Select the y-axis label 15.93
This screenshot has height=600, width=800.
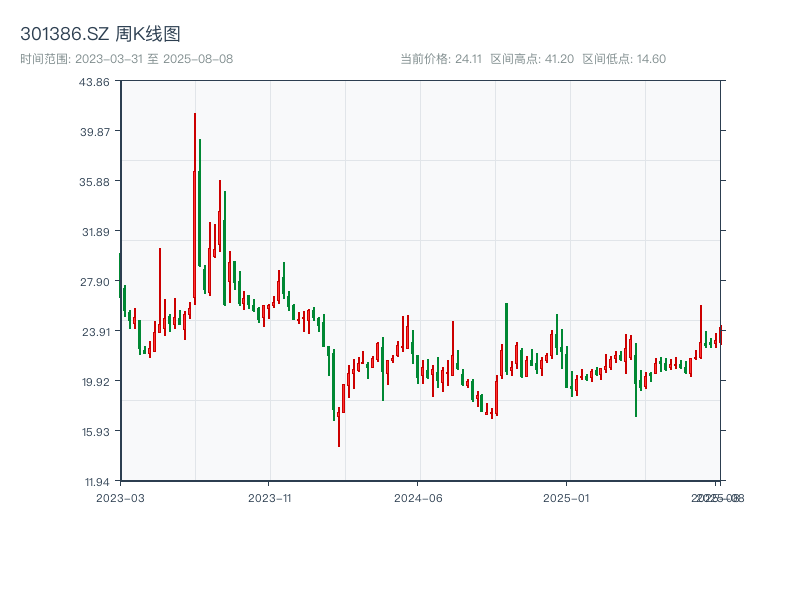[96, 432]
